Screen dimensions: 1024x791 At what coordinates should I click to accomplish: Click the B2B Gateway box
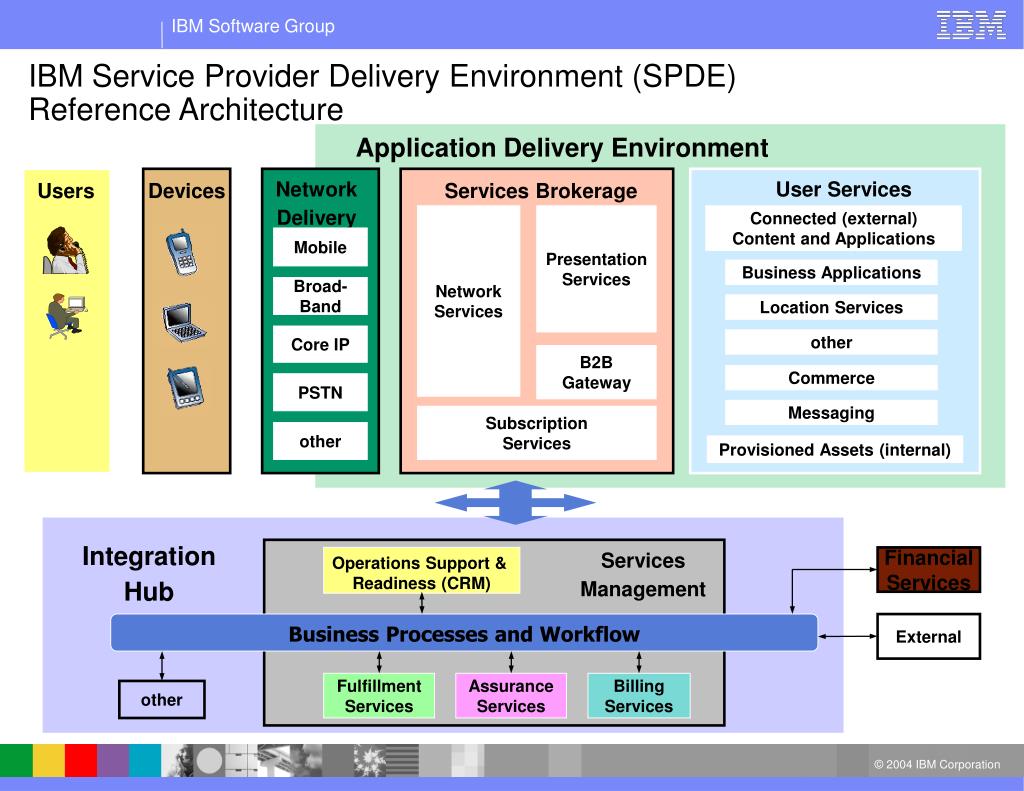pos(596,372)
